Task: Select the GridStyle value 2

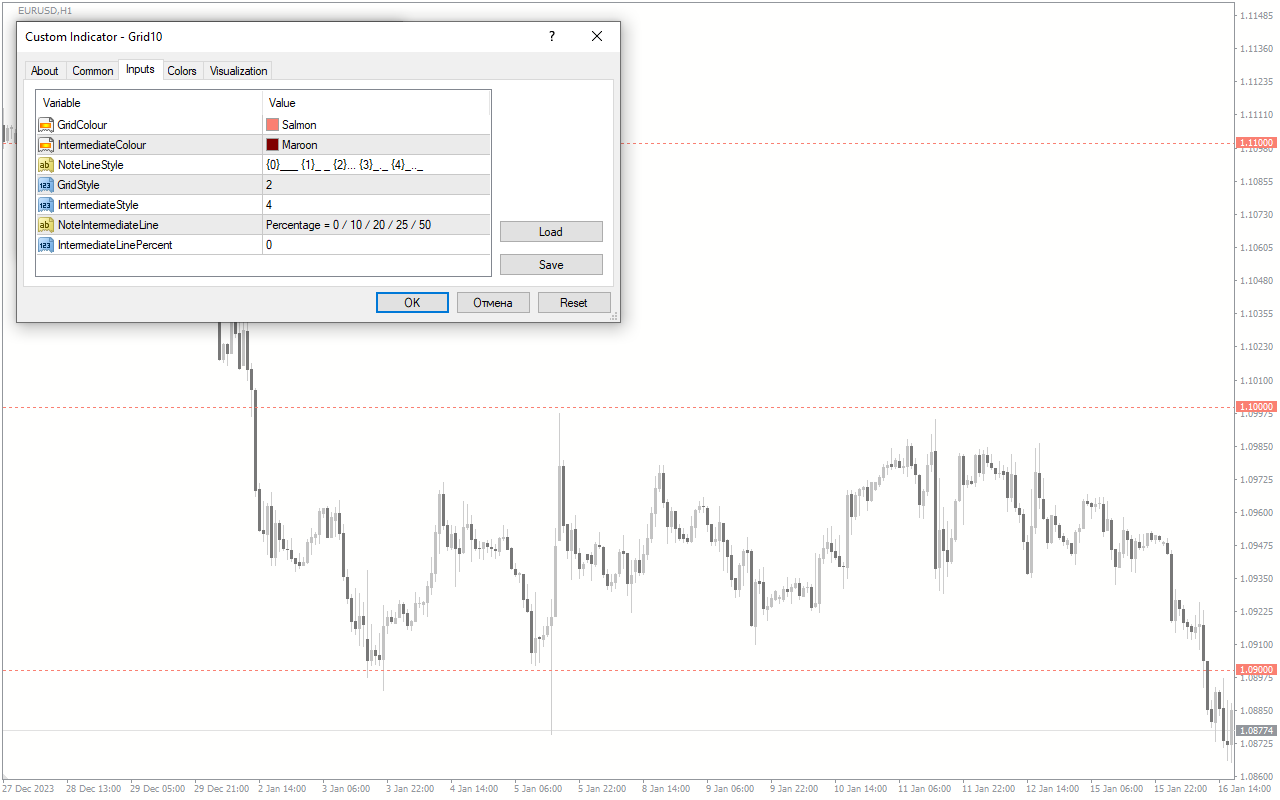Action: [377, 185]
